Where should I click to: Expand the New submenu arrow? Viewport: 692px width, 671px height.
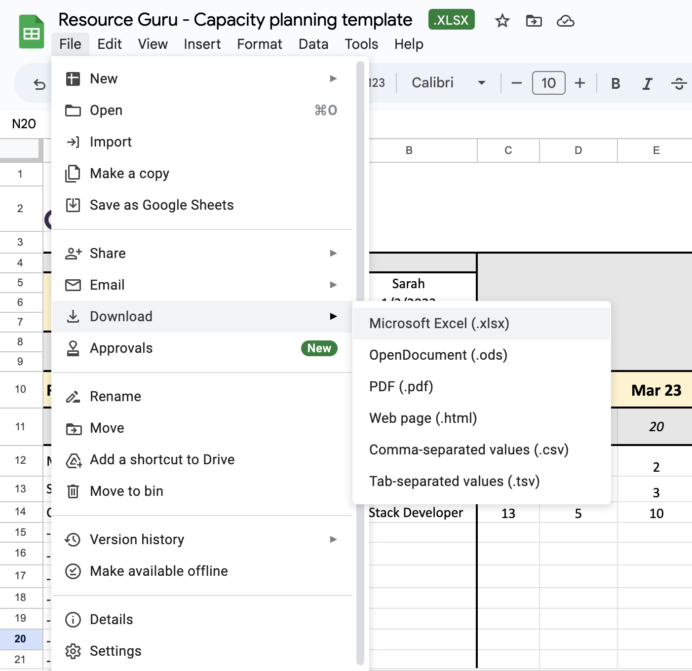coord(333,79)
